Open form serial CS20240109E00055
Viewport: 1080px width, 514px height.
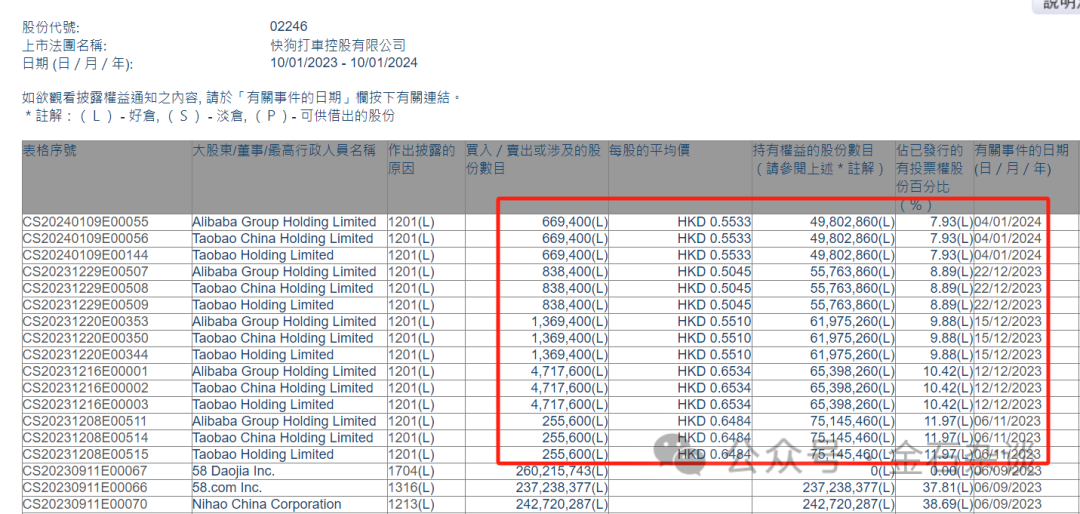pyautogui.click(x=86, y=223)
